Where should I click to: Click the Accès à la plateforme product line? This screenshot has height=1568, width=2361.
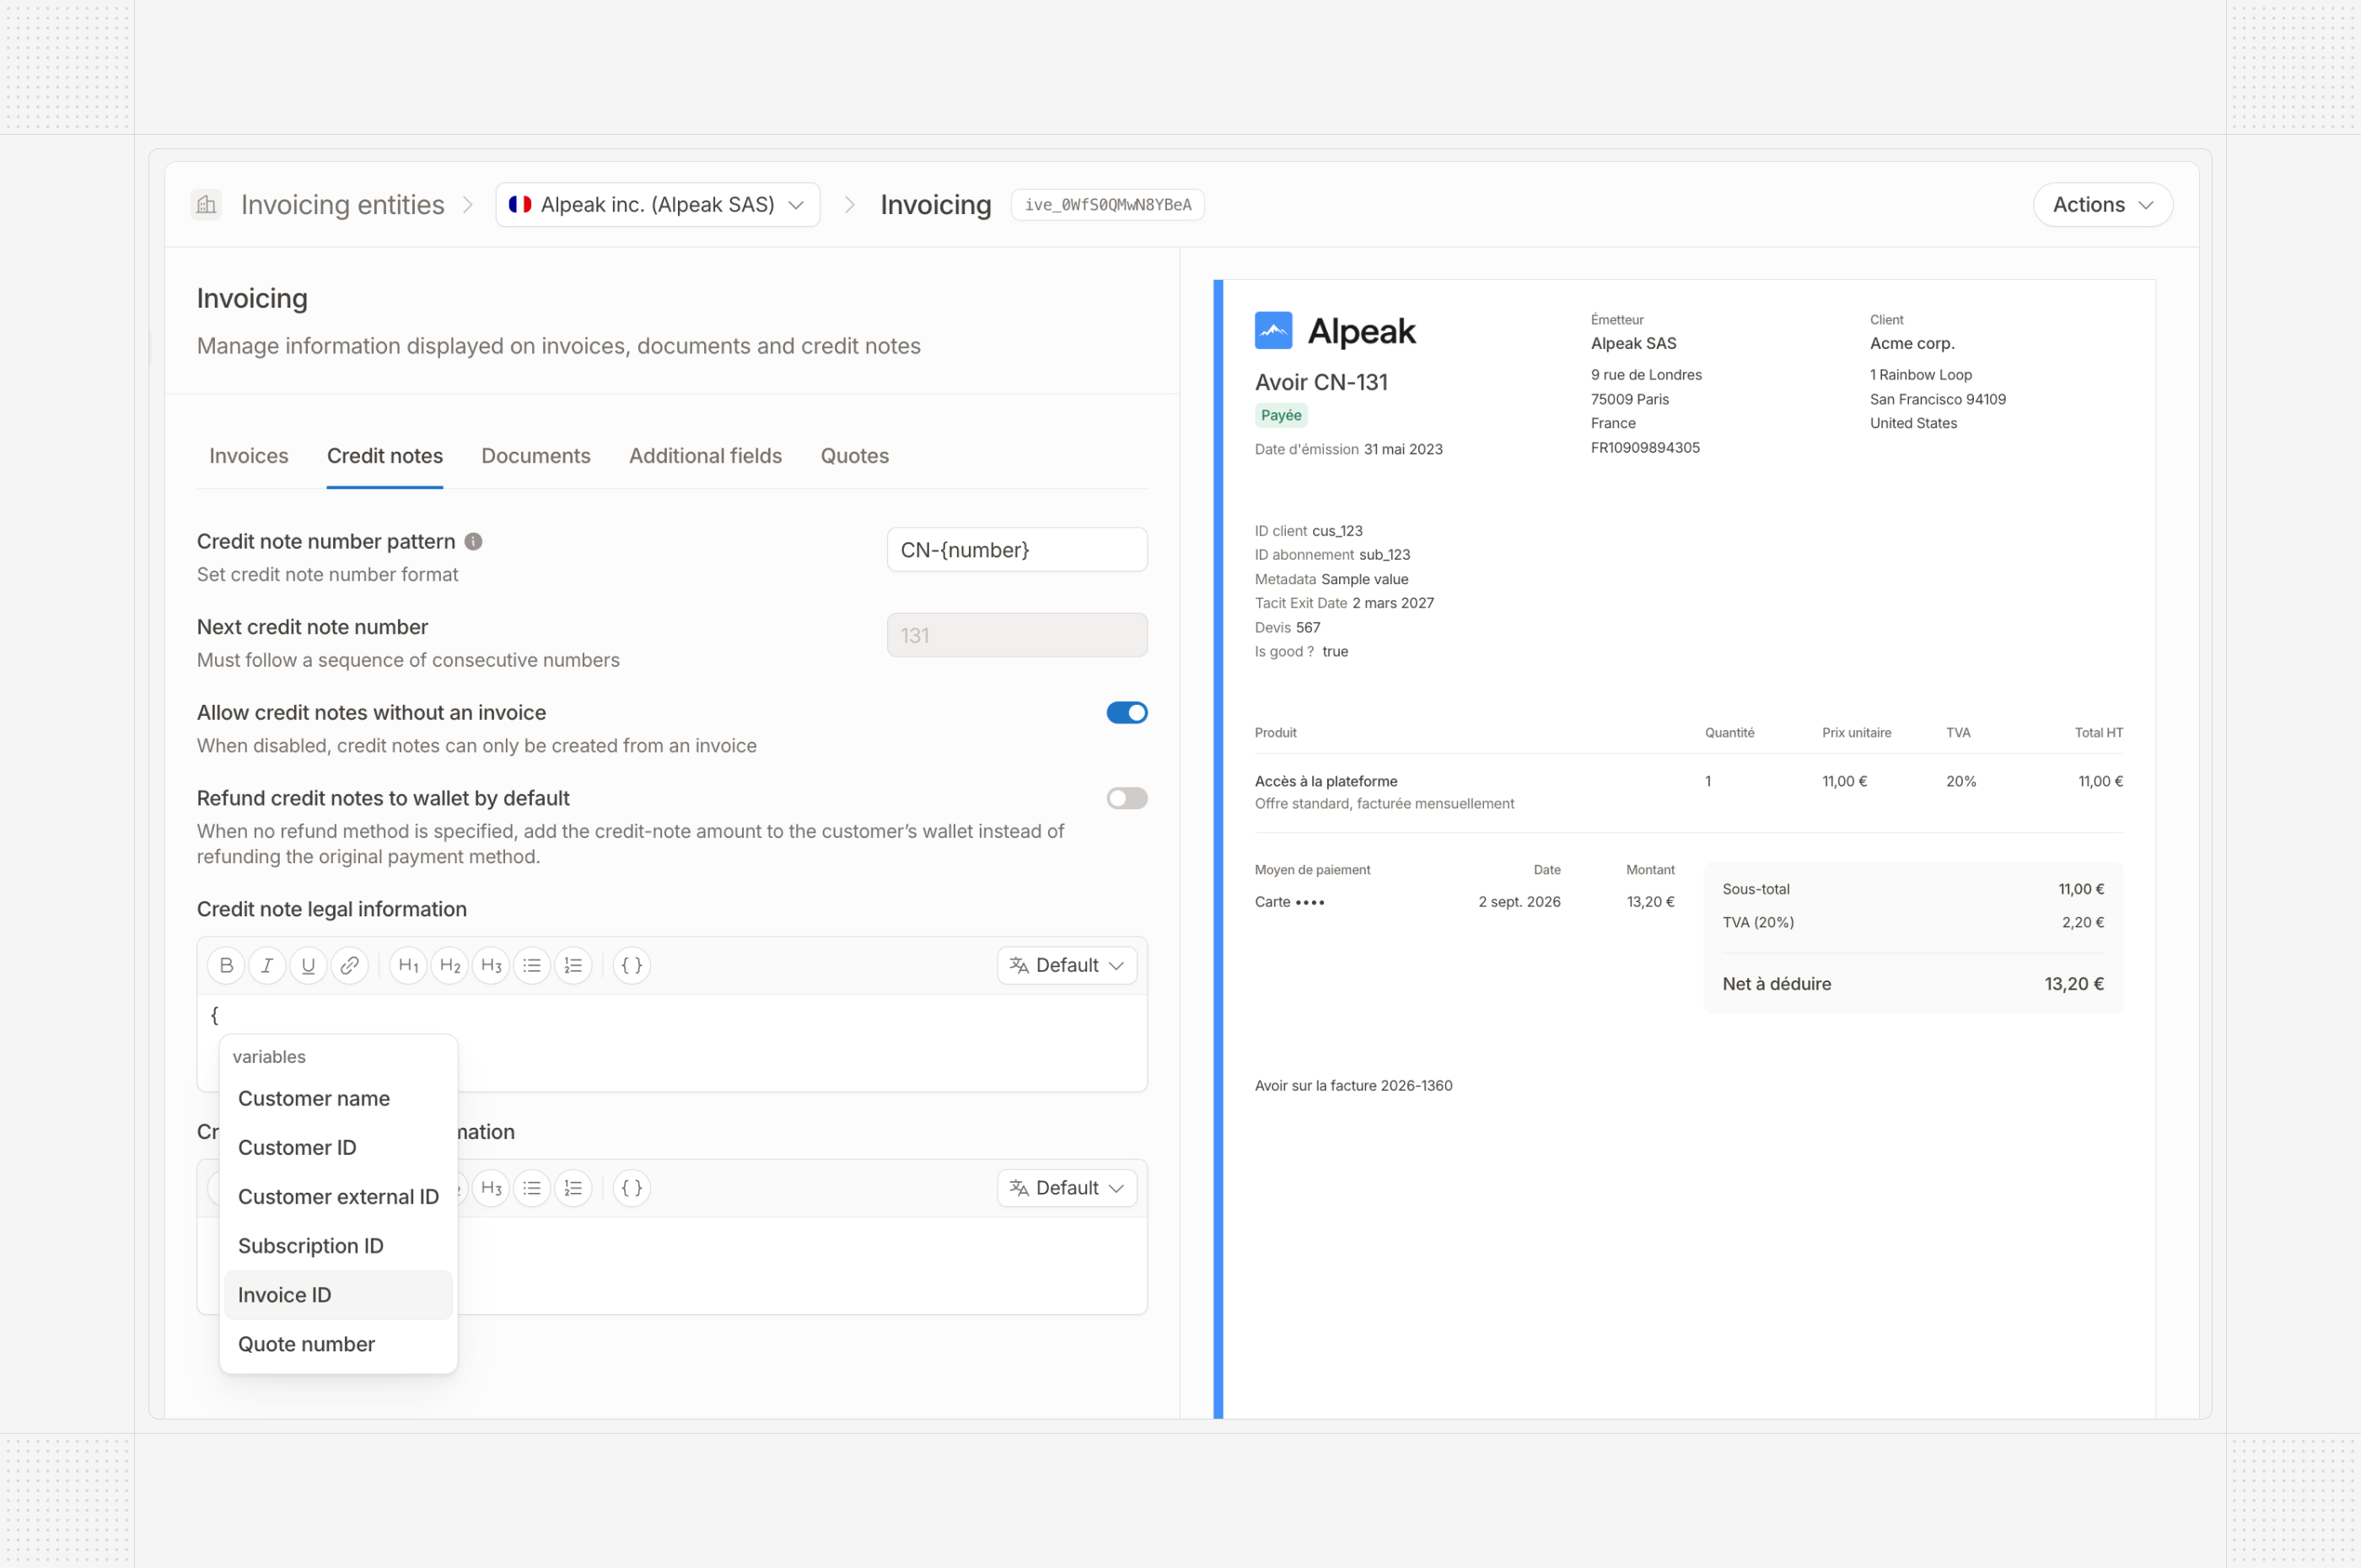pyautogui.click(x=1689, y=792)
